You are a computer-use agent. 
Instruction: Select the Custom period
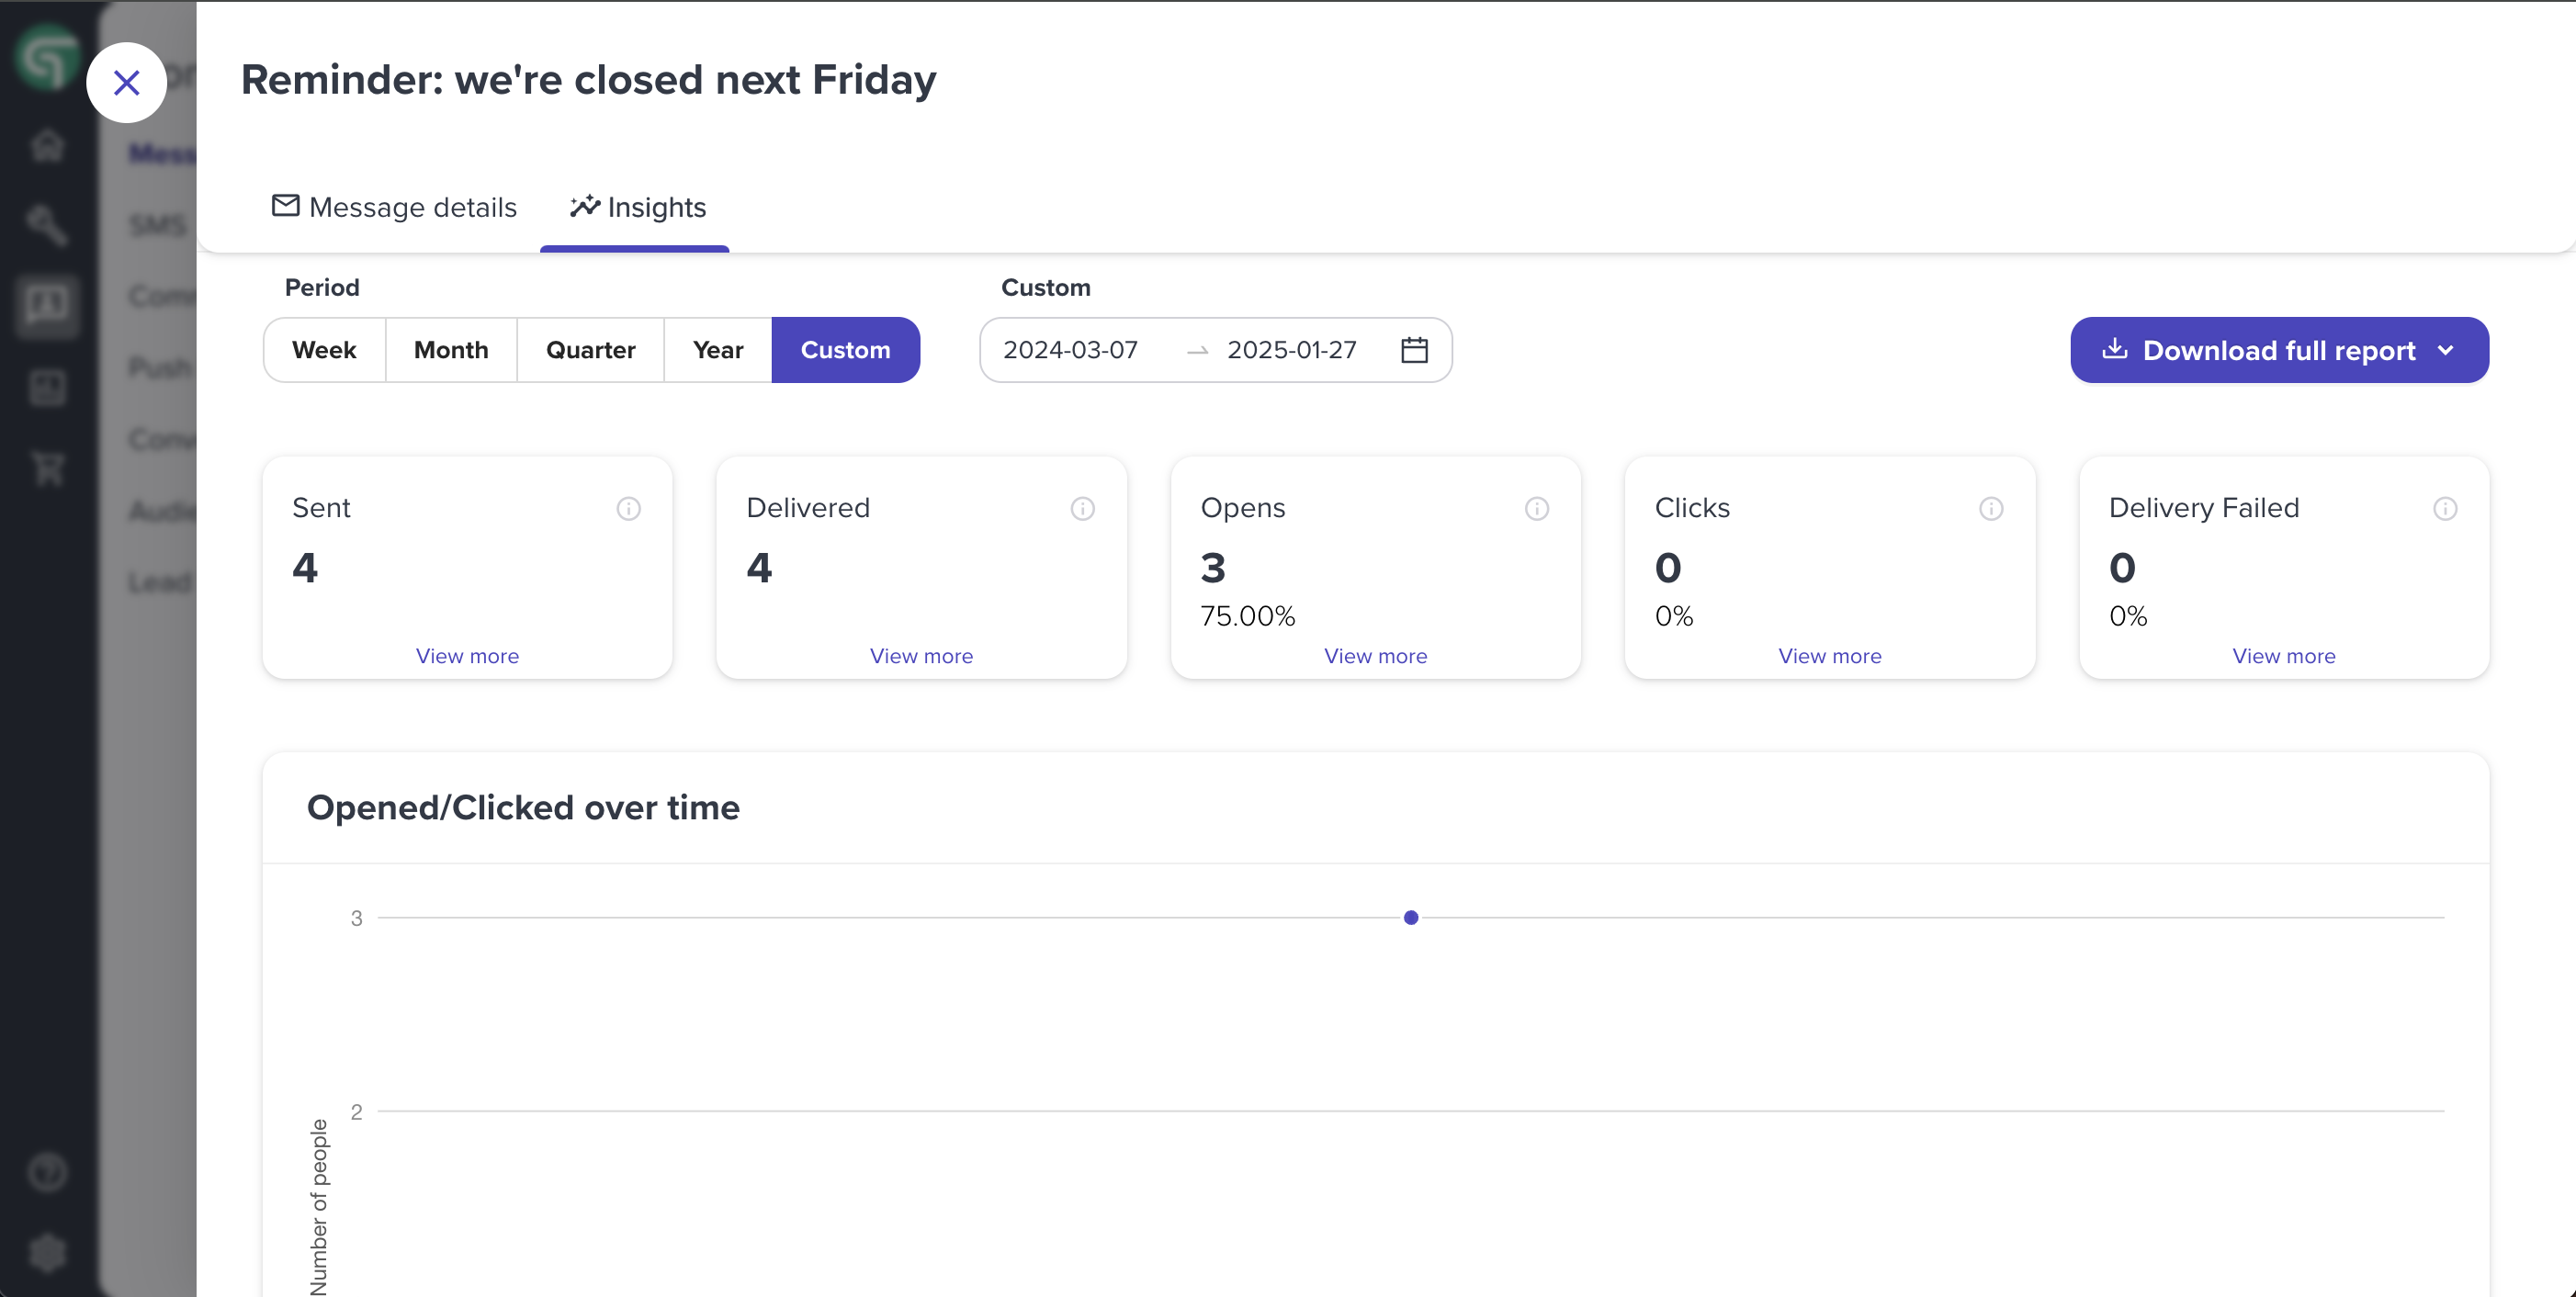point(845,350)
